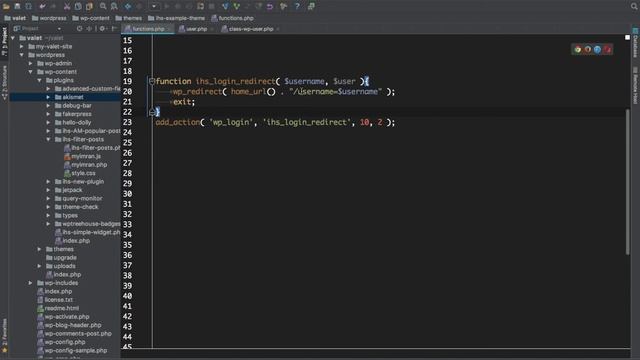Click the Stop square toolbar icon
Image resolution: width=640 pixels, height=360 pixels.
click(x=211, y=6)
